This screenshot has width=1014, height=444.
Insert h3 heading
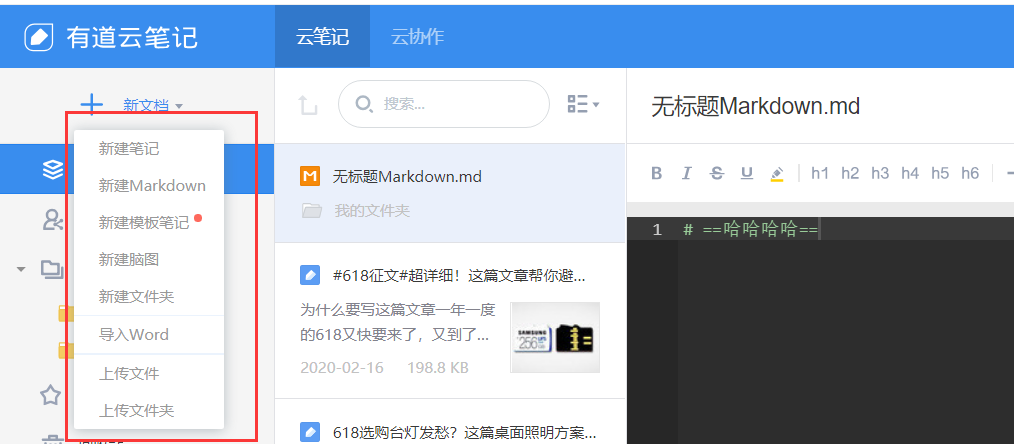tap(880, 173)
